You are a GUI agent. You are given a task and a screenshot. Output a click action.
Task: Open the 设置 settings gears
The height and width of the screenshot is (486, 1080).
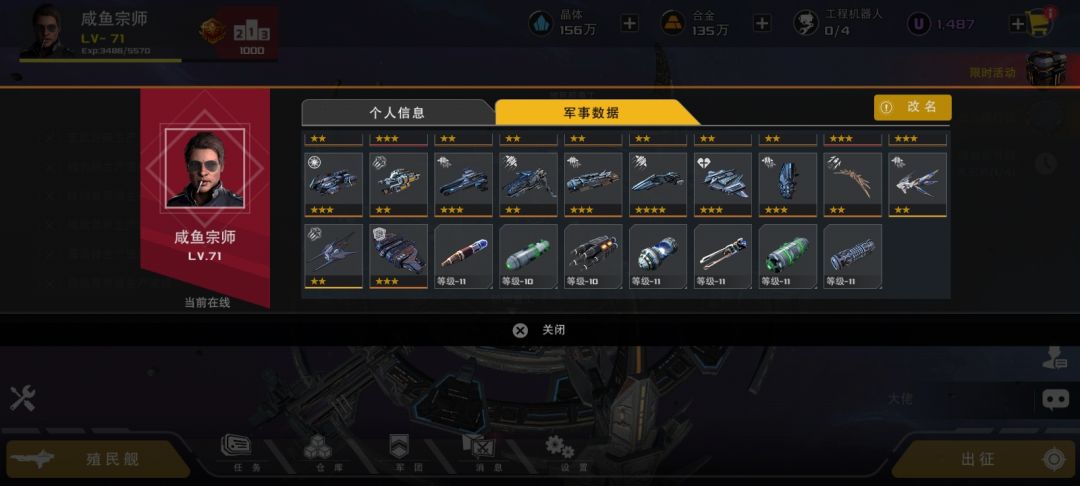coord(560,453)
